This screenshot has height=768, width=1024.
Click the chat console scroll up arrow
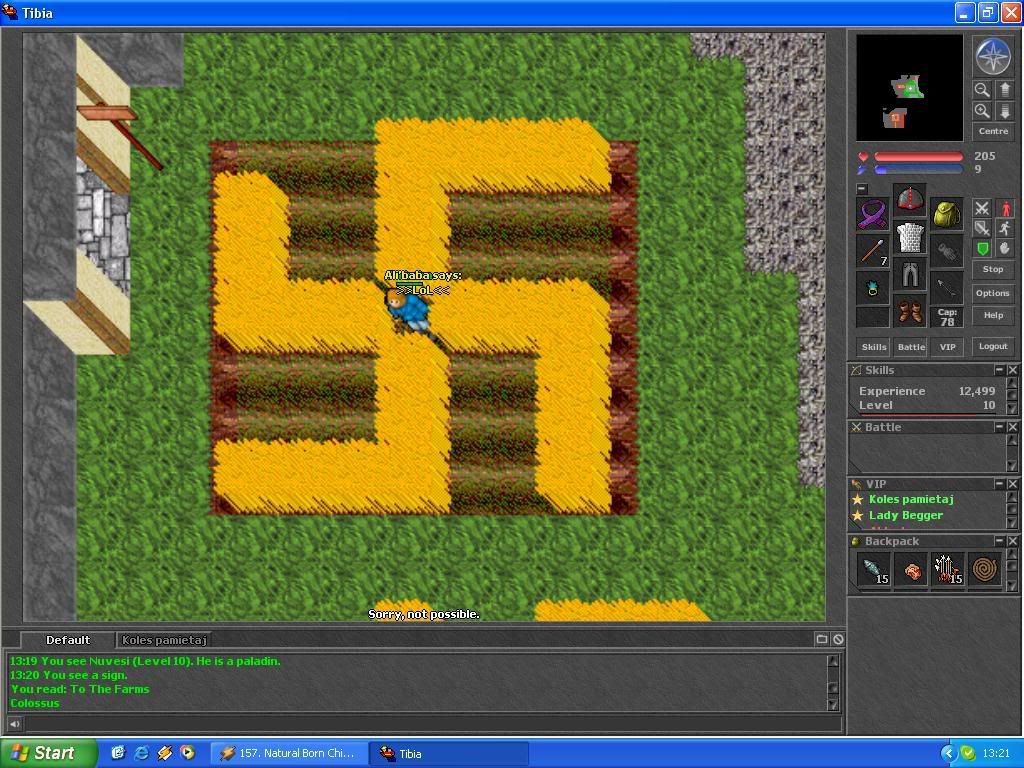[833, 661]
